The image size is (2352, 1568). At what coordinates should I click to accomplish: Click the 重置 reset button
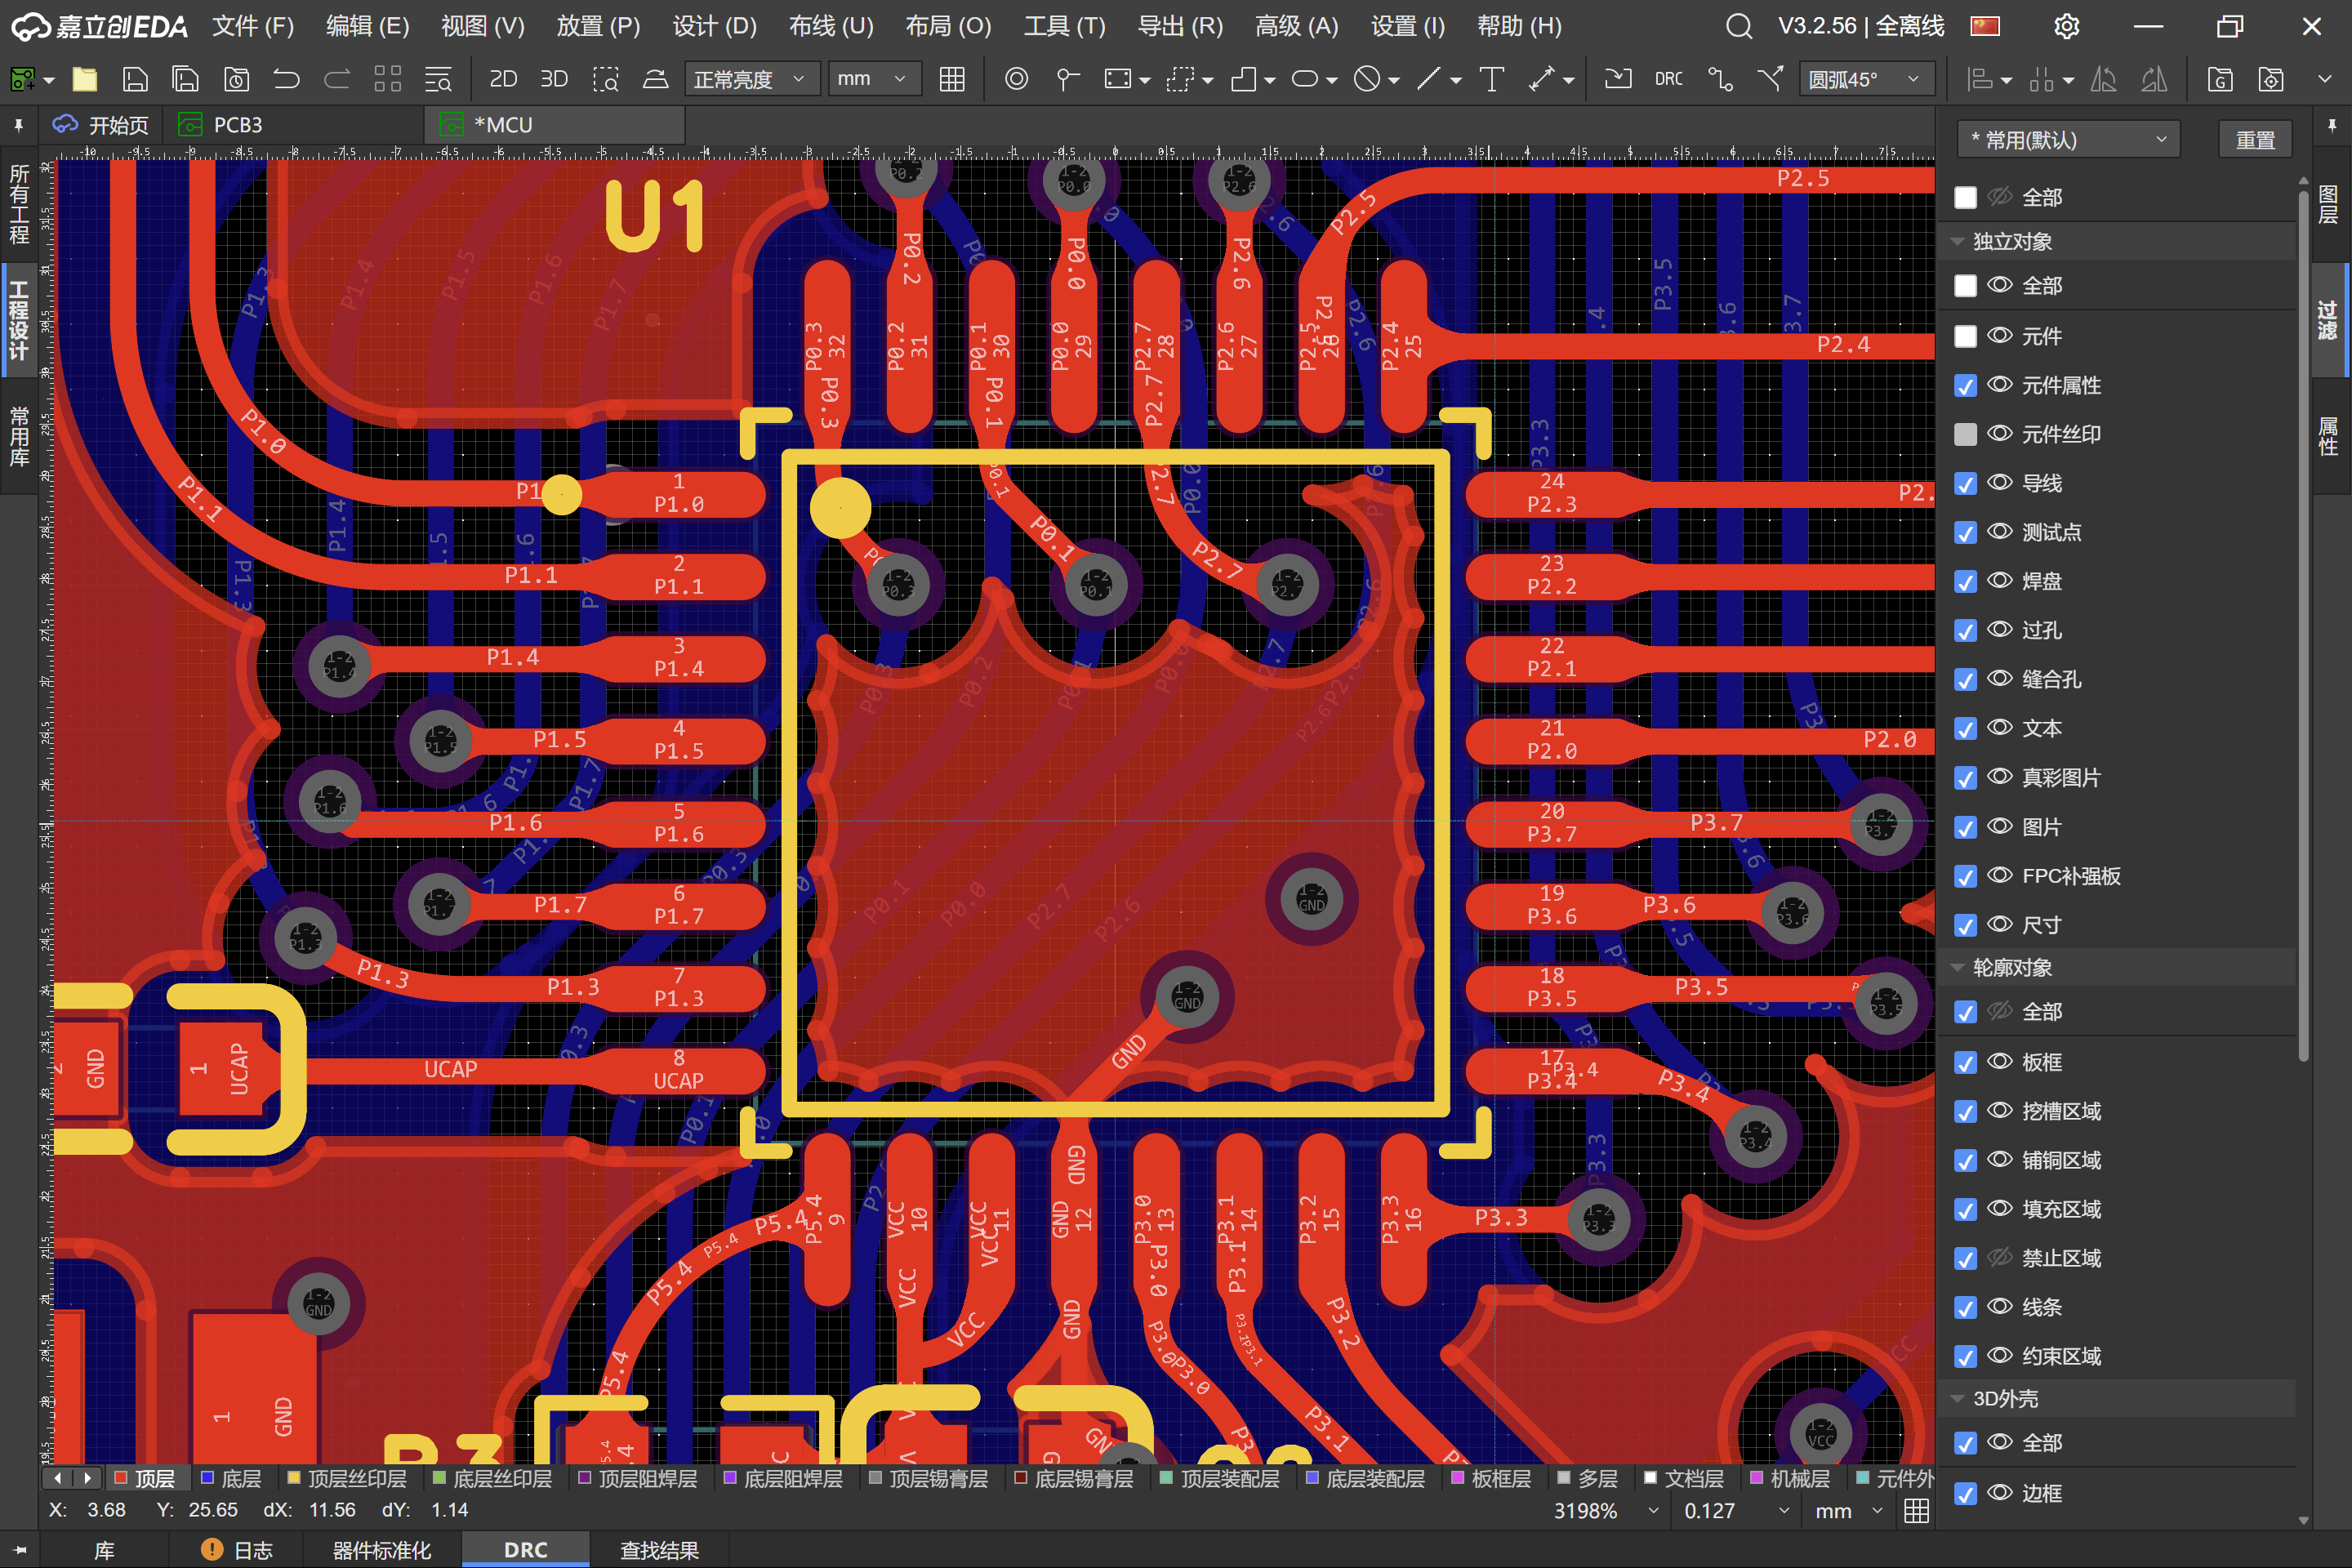pos(2254,140)
